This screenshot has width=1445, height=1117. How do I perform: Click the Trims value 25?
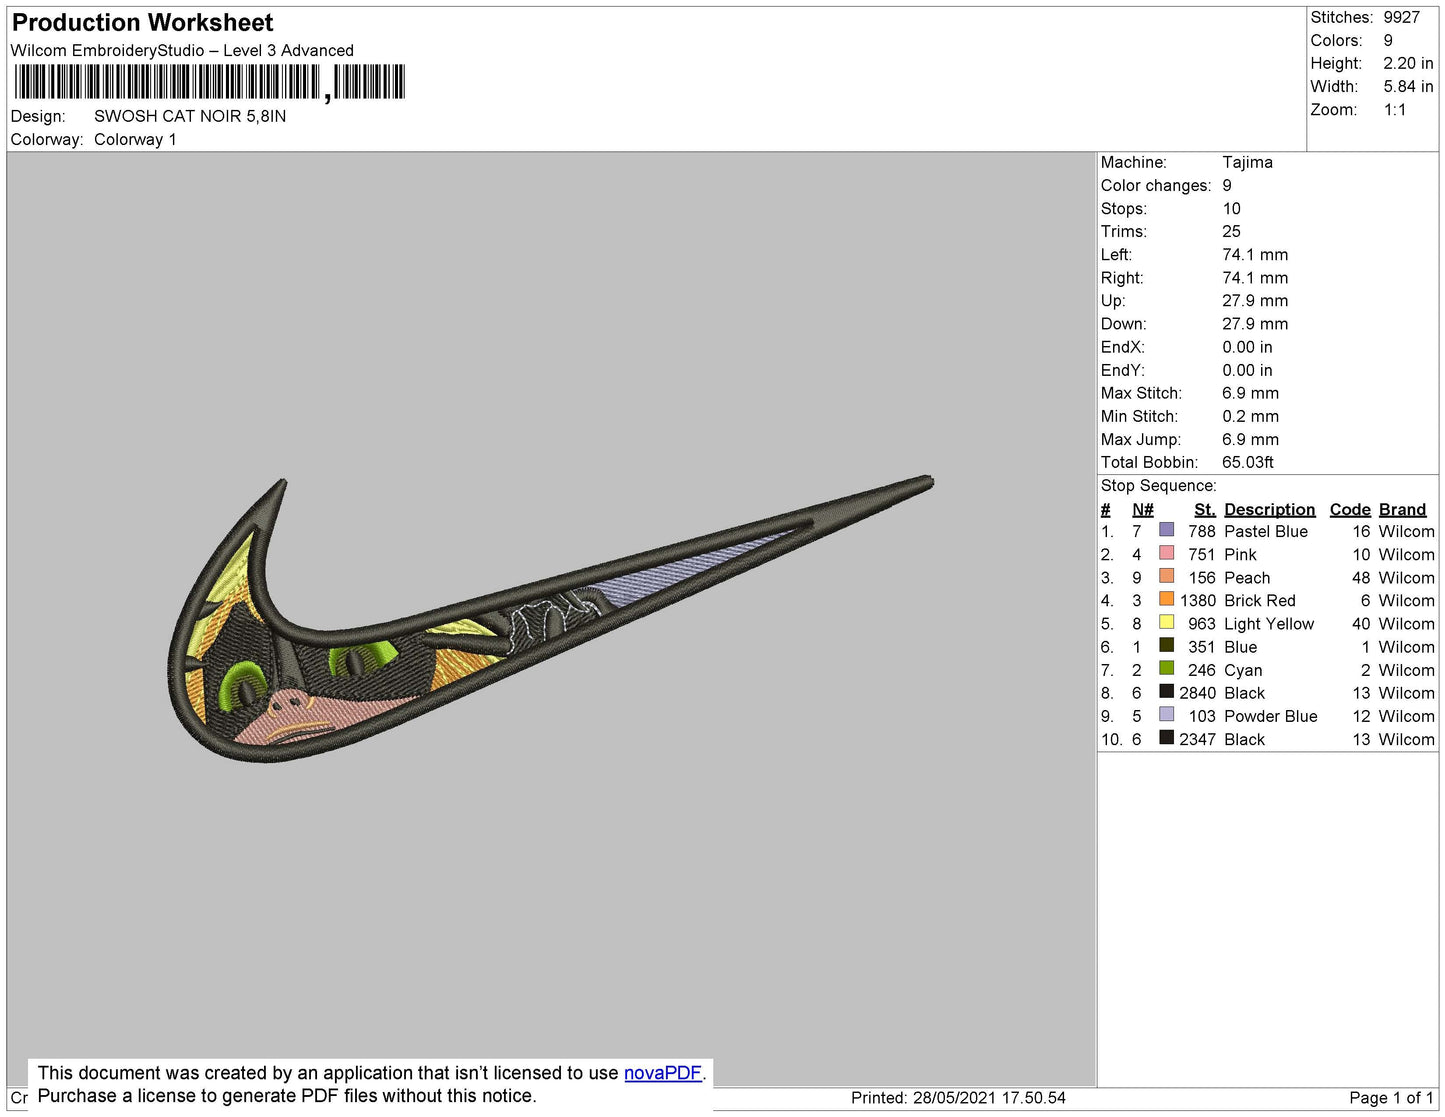1231,231
